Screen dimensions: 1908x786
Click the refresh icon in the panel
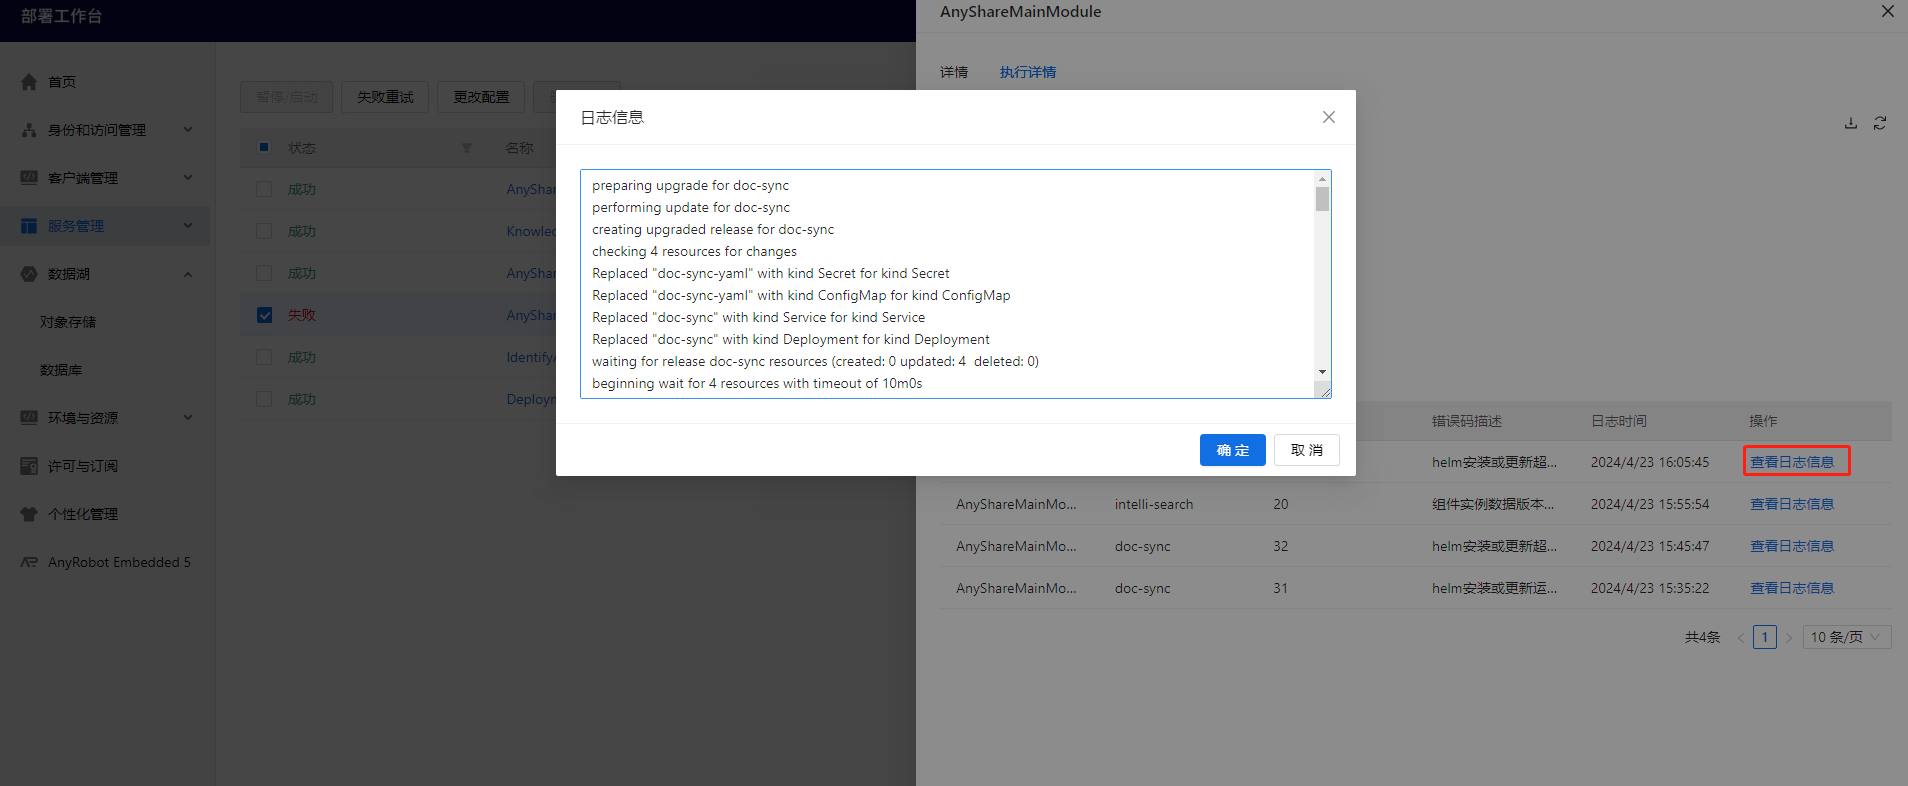1880,123
